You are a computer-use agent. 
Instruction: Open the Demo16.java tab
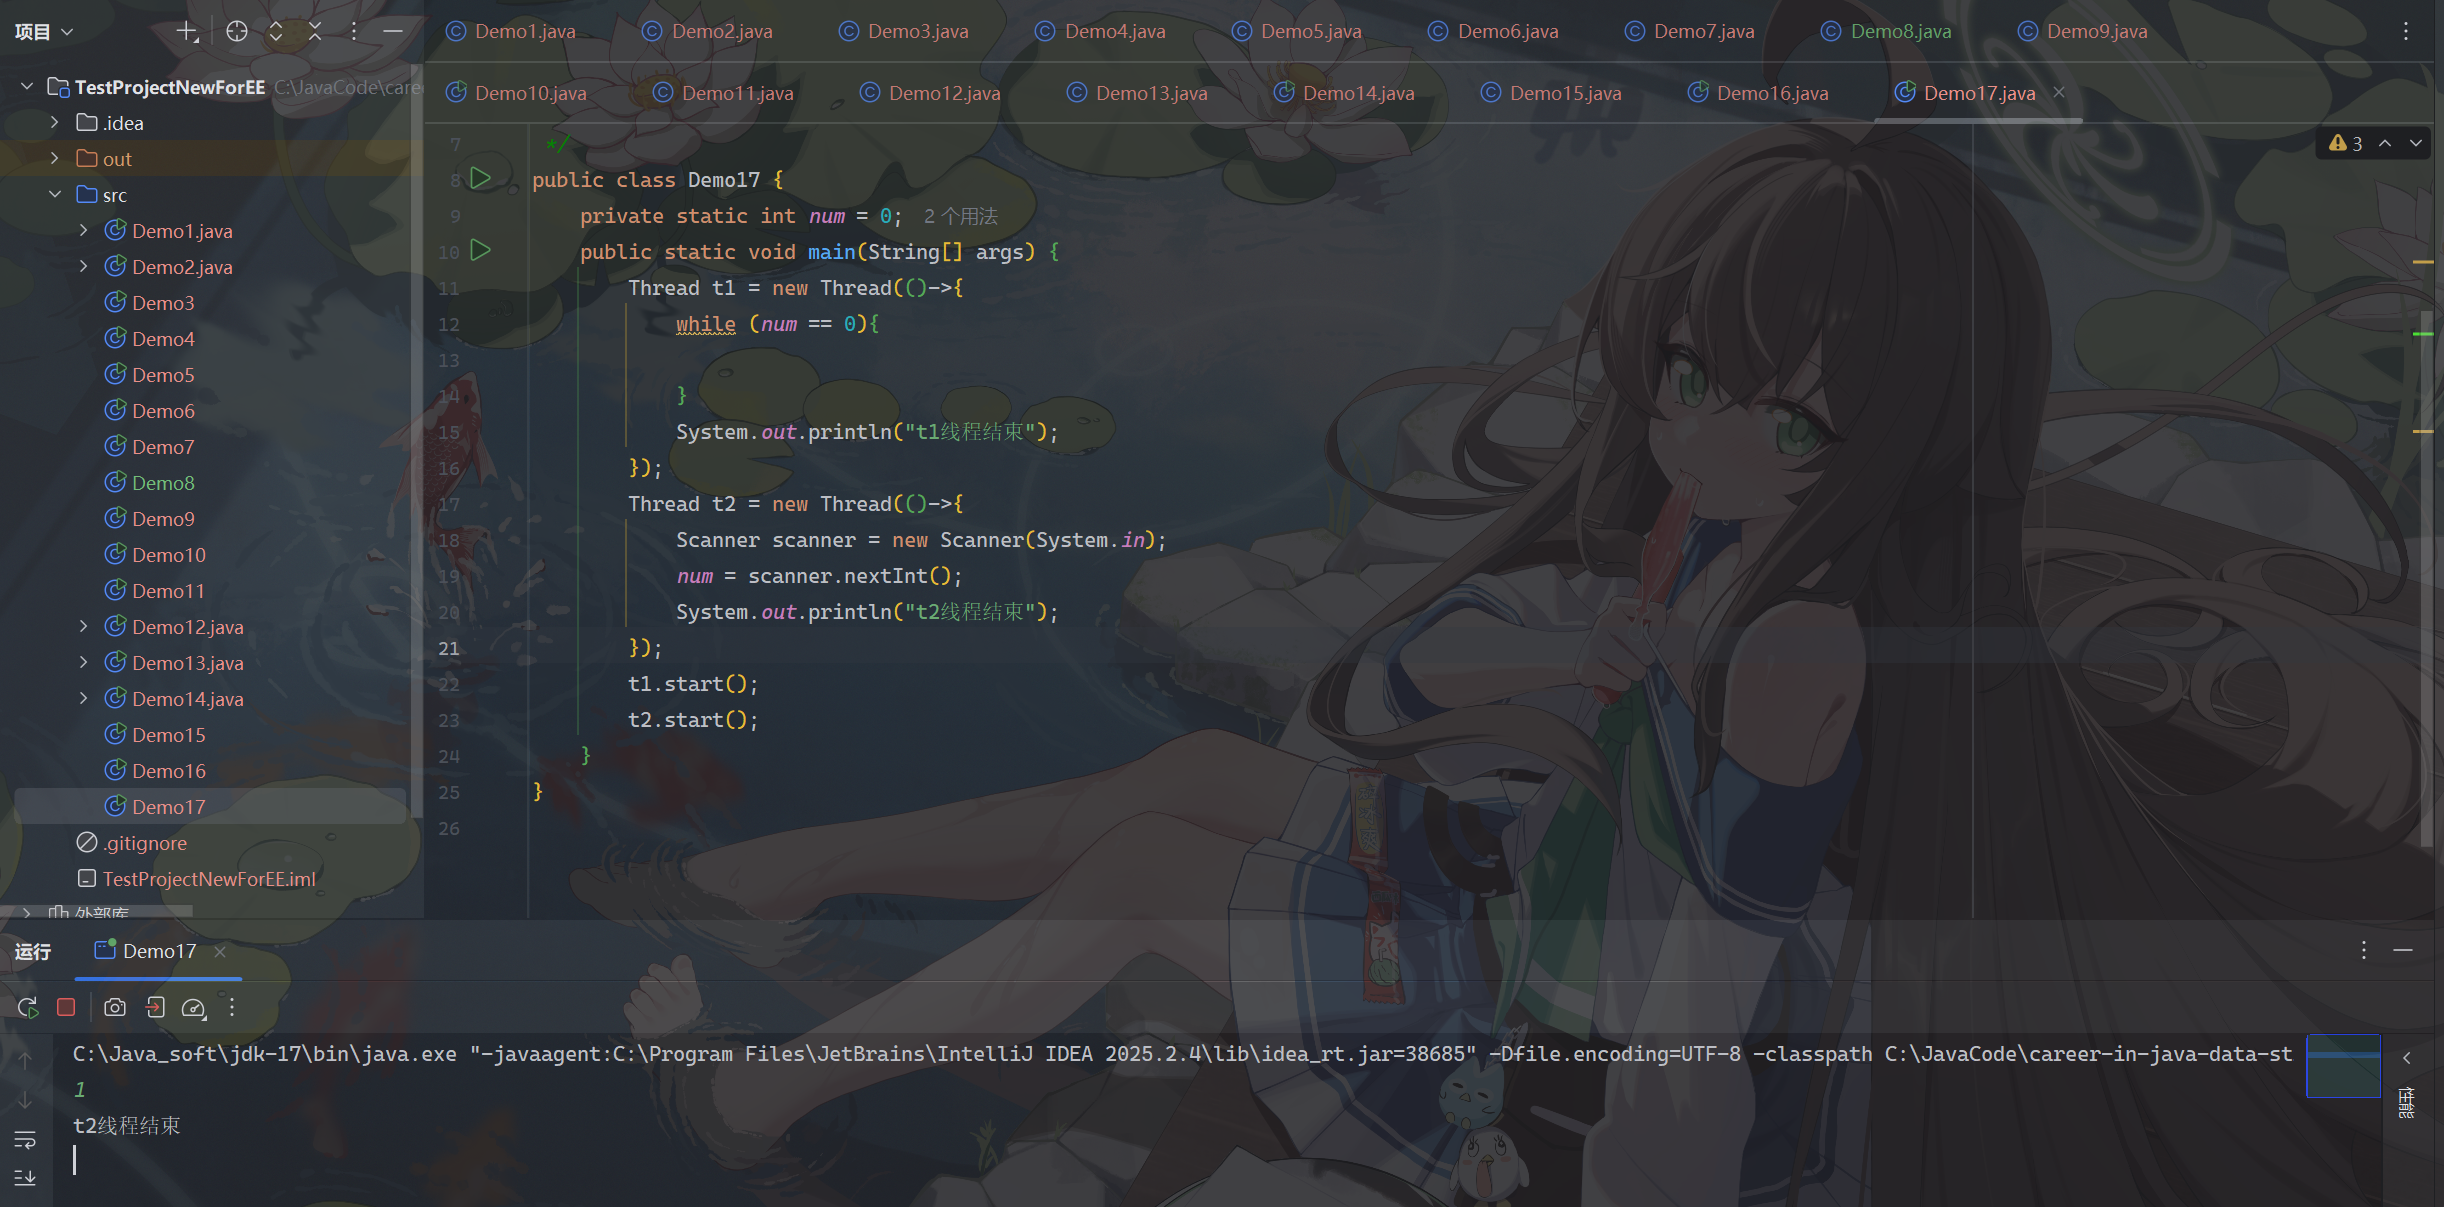click(x=1772, y=92)
